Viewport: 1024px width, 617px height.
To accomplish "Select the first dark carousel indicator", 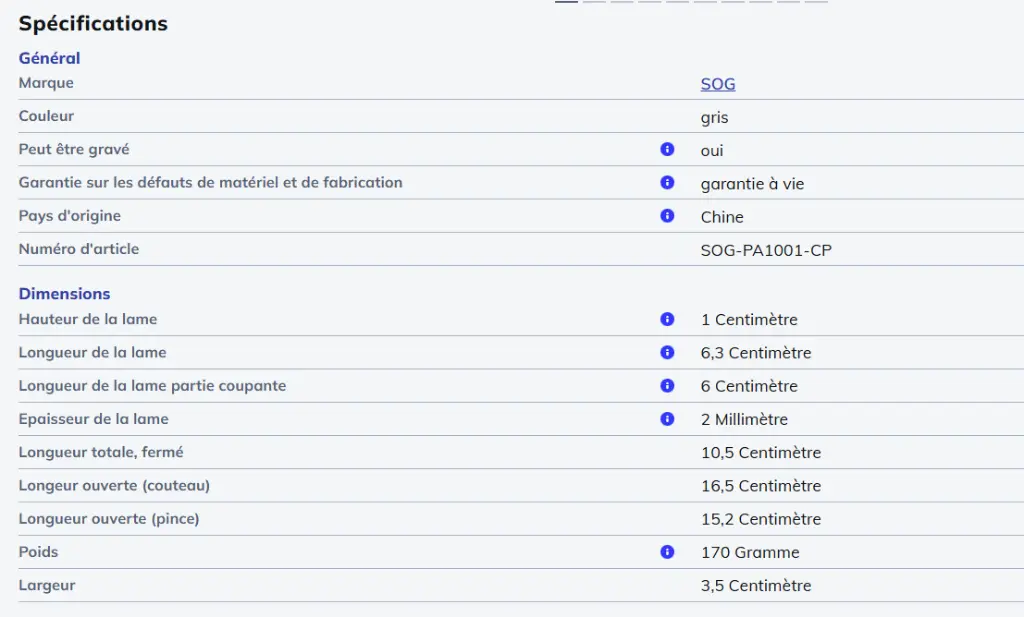I will tap(566, 2).
